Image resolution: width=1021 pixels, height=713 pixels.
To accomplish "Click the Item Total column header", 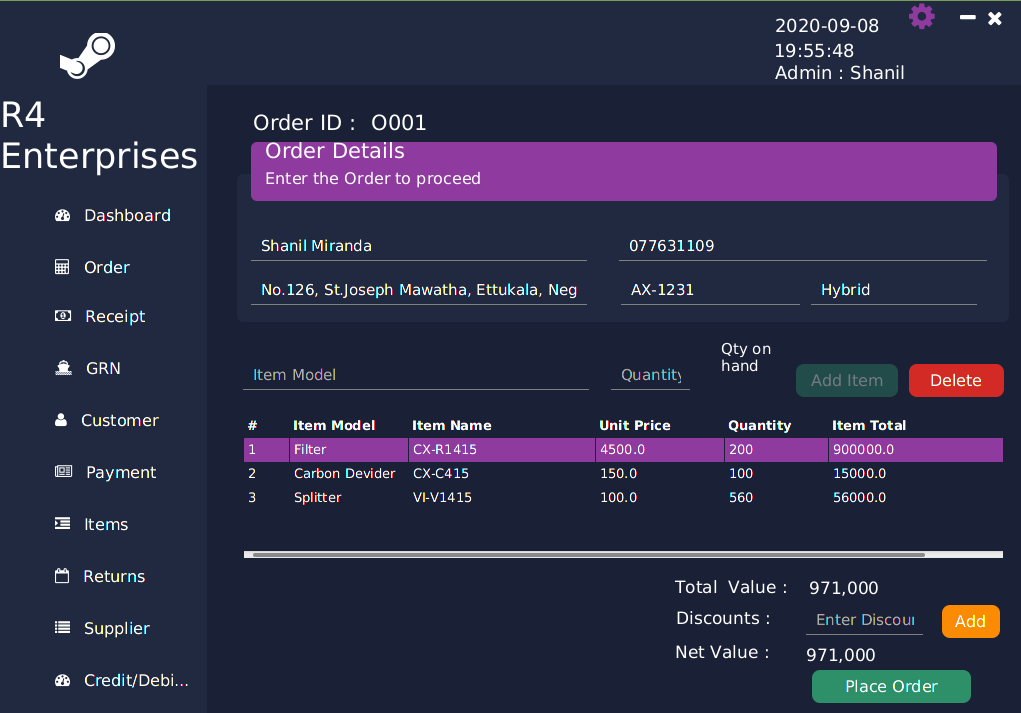I will (x=869, y=425).
